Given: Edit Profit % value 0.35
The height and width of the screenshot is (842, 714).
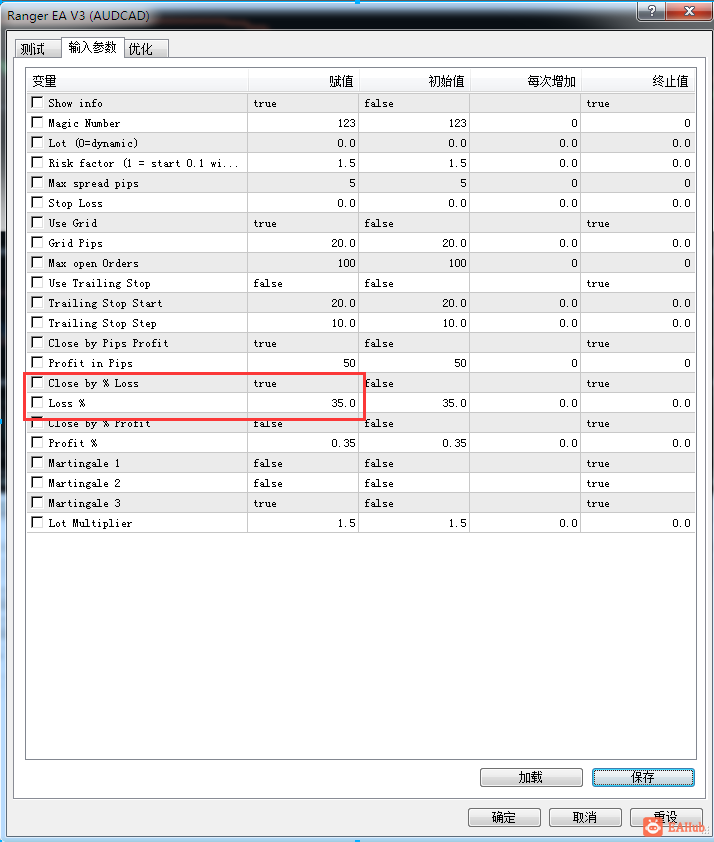Looking at the screenshot, I should pos(303,443).
